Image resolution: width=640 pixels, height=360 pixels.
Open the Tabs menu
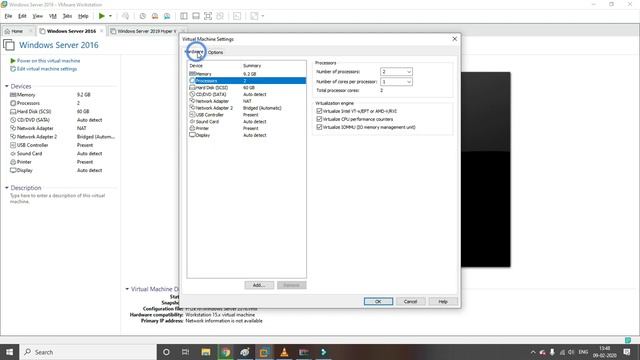(x=67, y=16)
